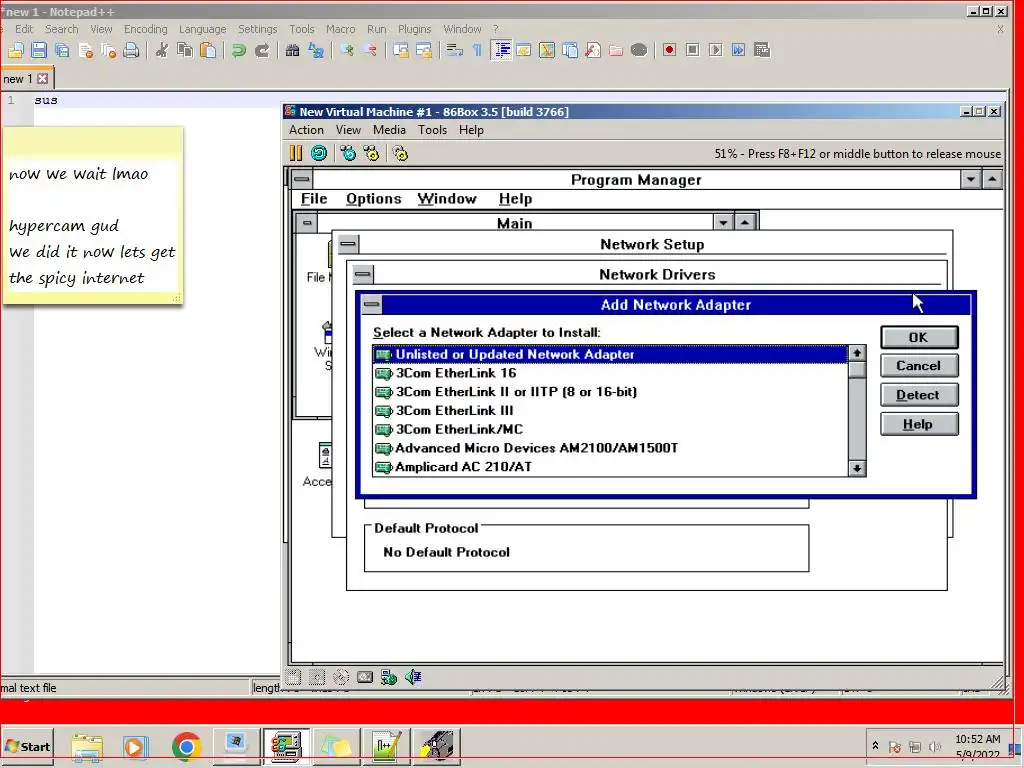Click the 86Box status bar CD-ROM icon
The width and height of the screenshot is (1024, 768).
(341, 677)
